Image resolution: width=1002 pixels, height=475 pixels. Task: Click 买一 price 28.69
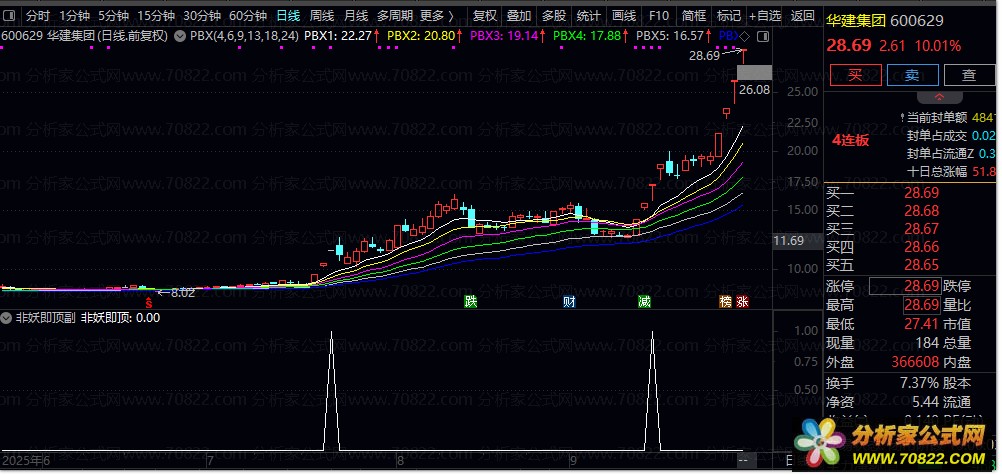[921, 193]
